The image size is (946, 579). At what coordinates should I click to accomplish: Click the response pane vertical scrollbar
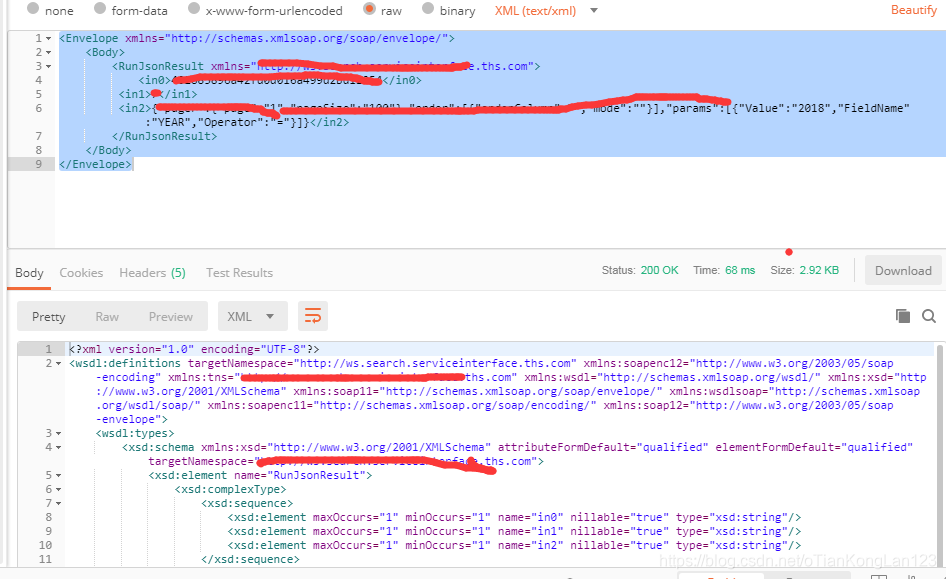click(x=939, y=454)
